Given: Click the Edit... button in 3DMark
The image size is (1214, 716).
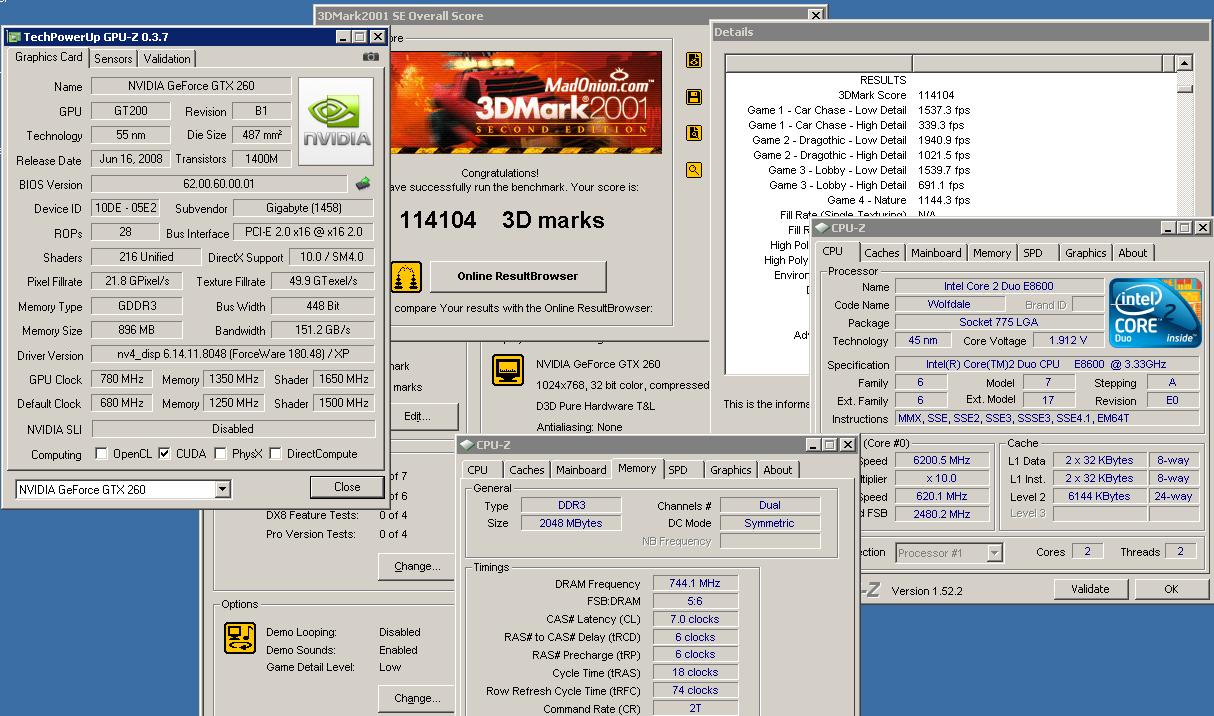Looking at the screenshot, I should pyautogui.click(x=417, y=416).
